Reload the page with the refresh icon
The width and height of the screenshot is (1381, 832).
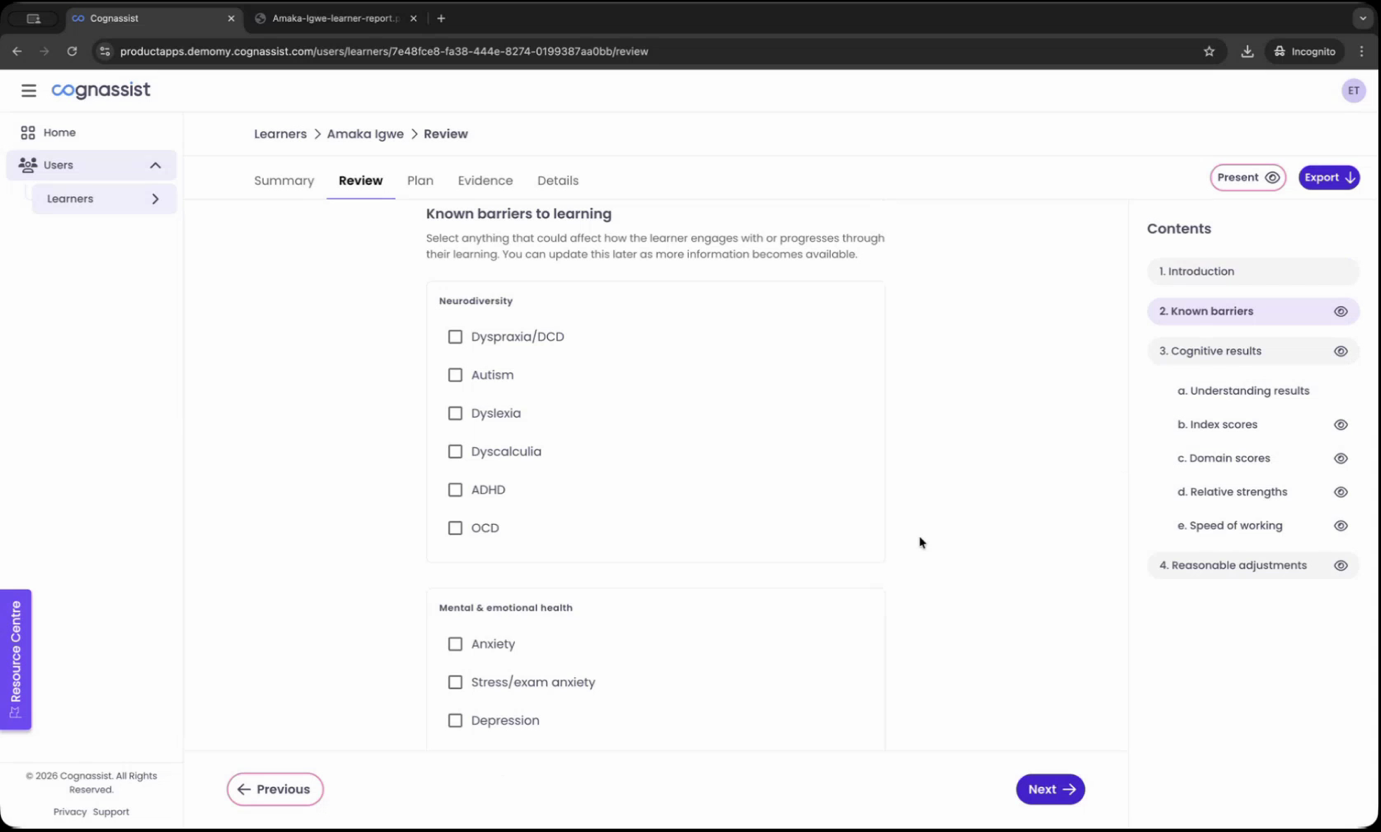coord(72,51)
